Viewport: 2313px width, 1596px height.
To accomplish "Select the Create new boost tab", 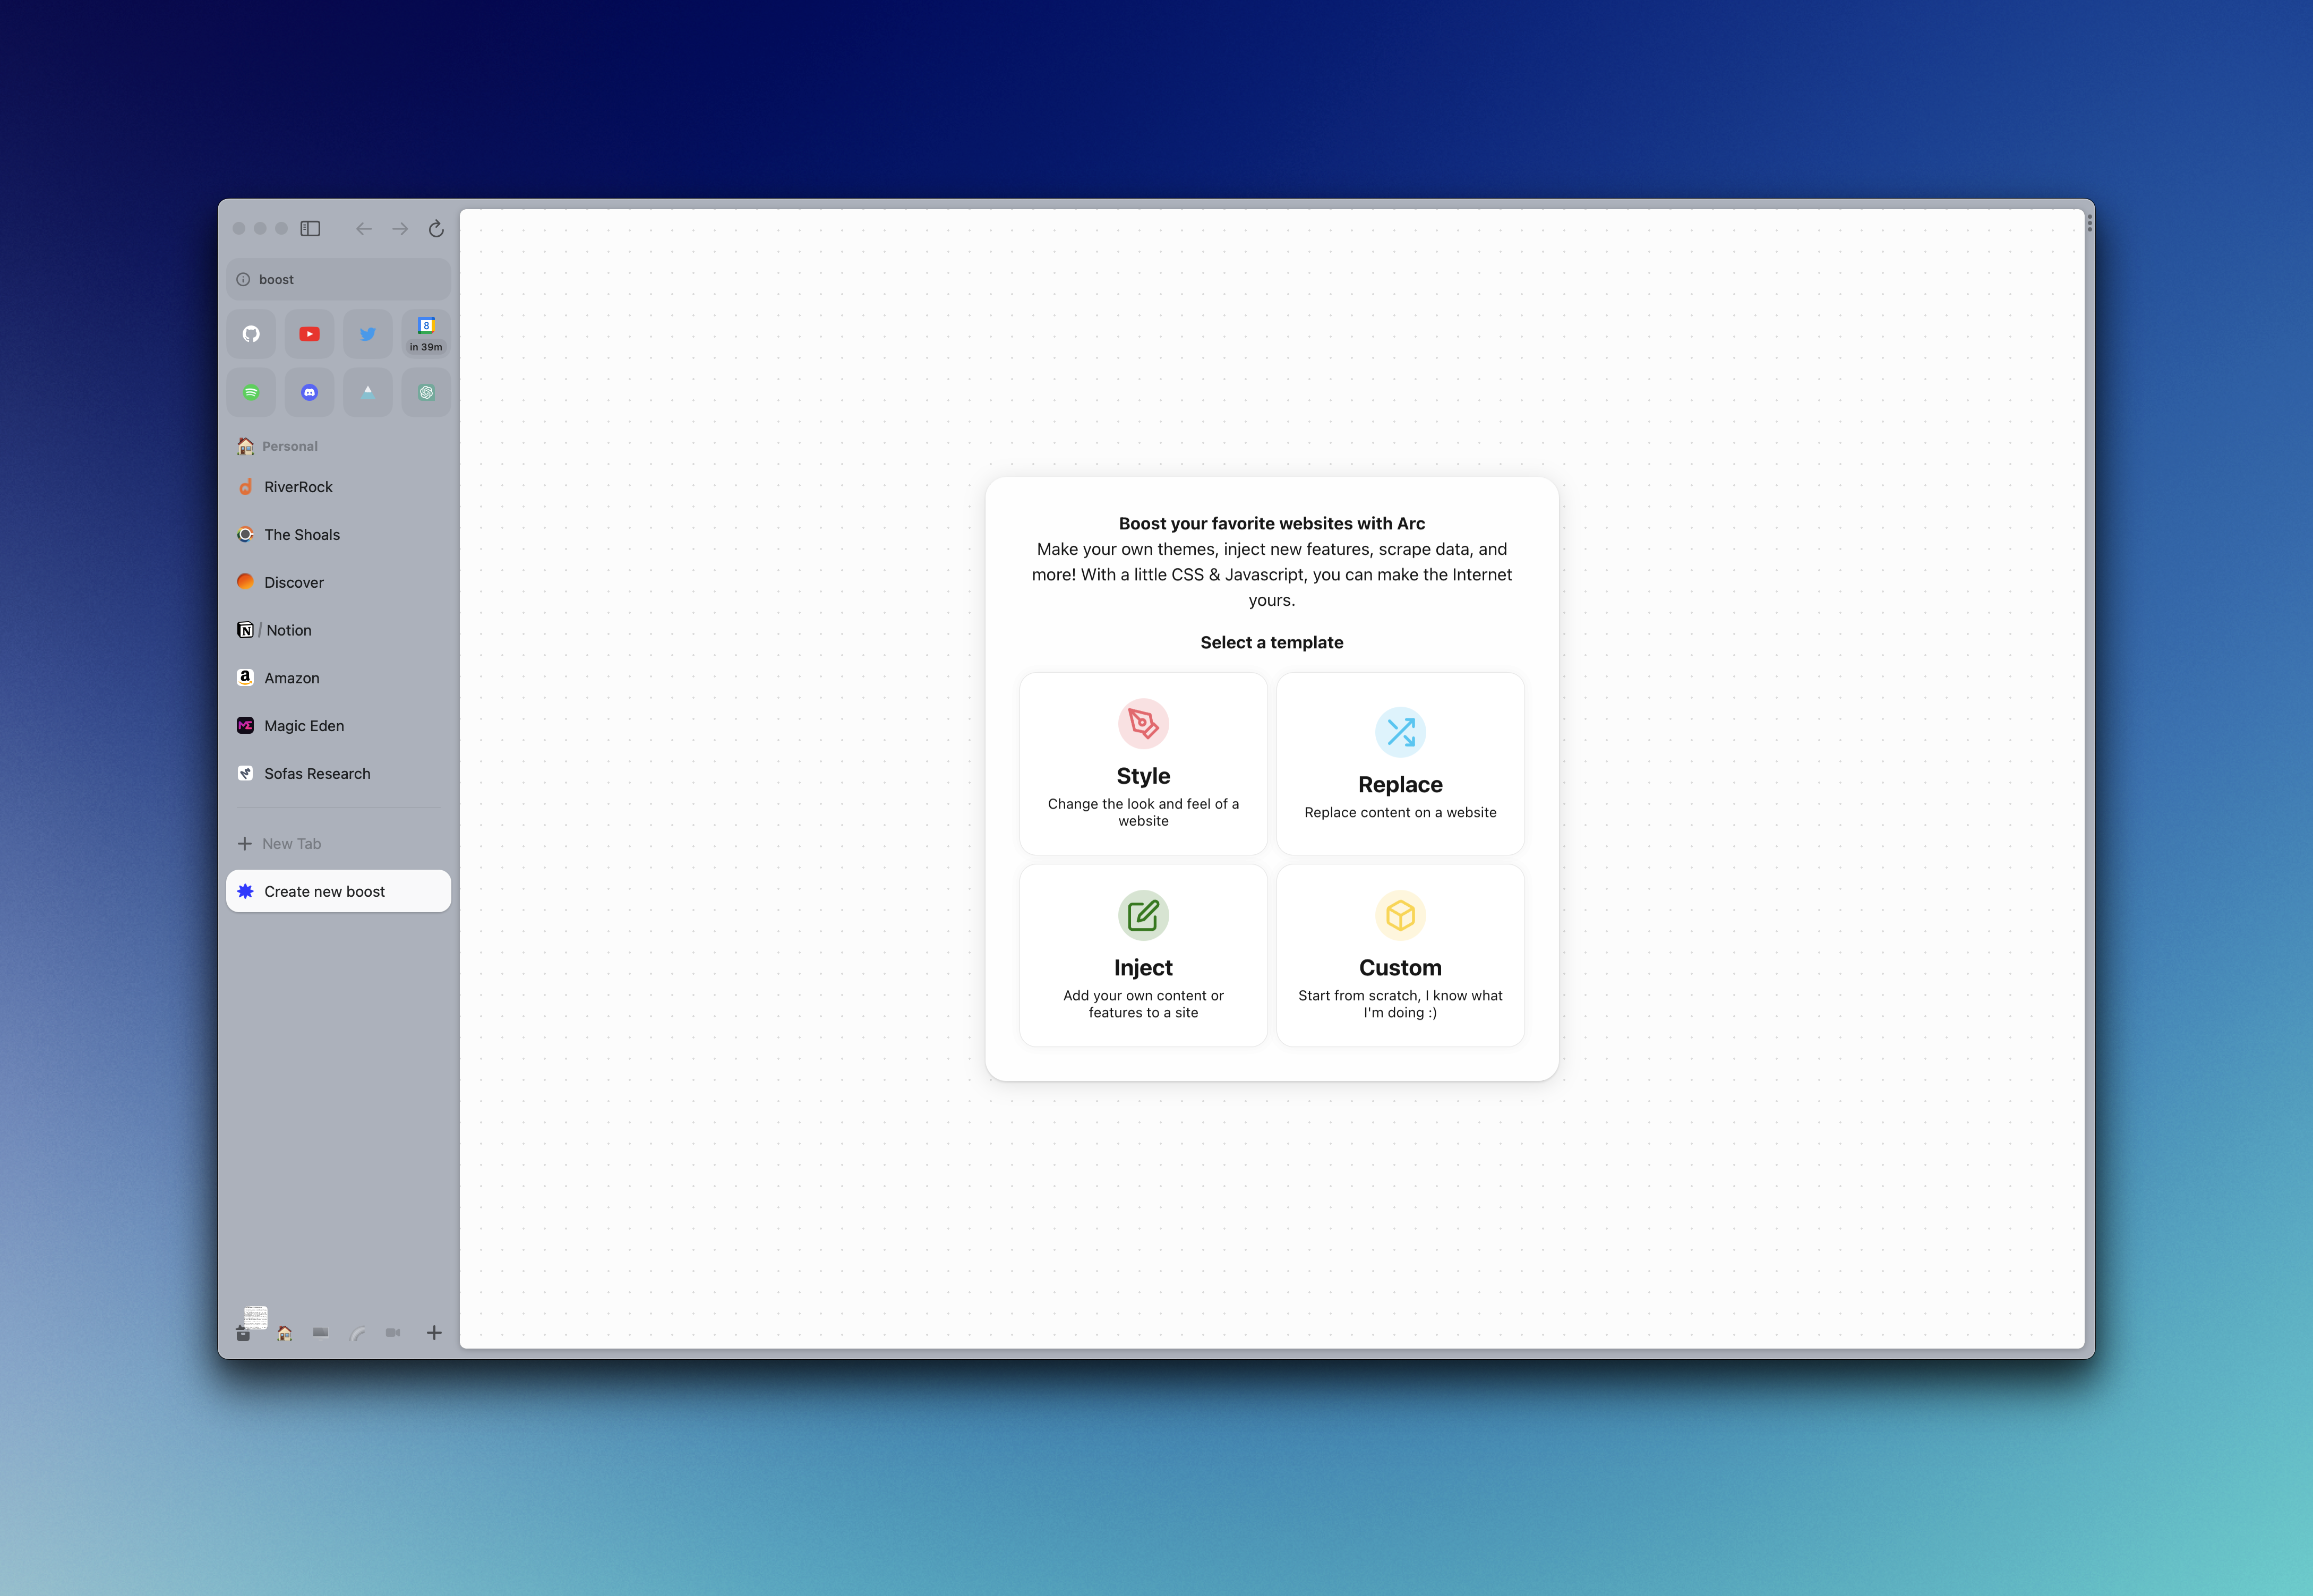I will pos(339,891).
